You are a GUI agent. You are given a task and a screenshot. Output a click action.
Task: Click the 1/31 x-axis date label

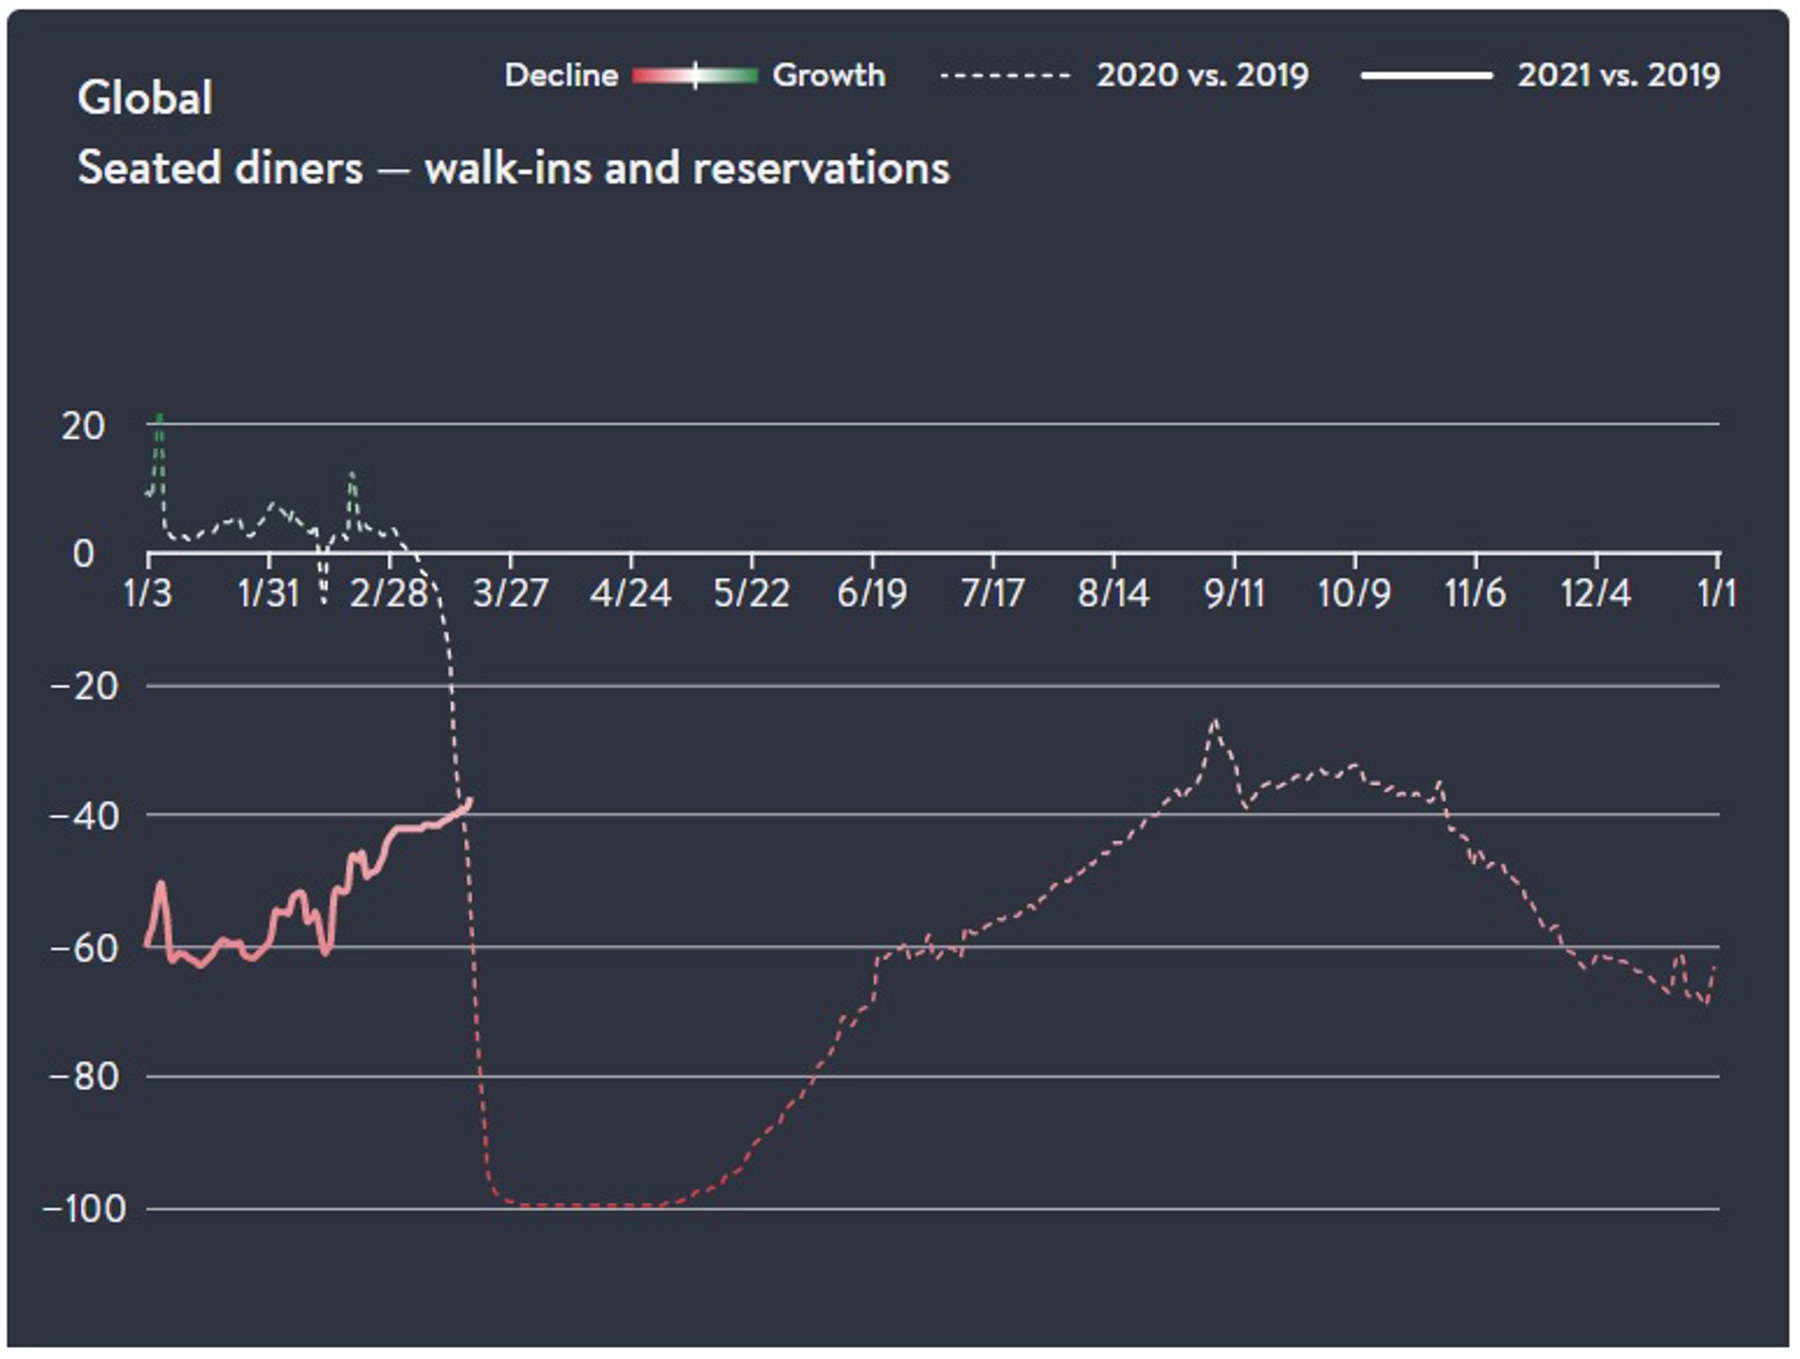pos(268,594)
